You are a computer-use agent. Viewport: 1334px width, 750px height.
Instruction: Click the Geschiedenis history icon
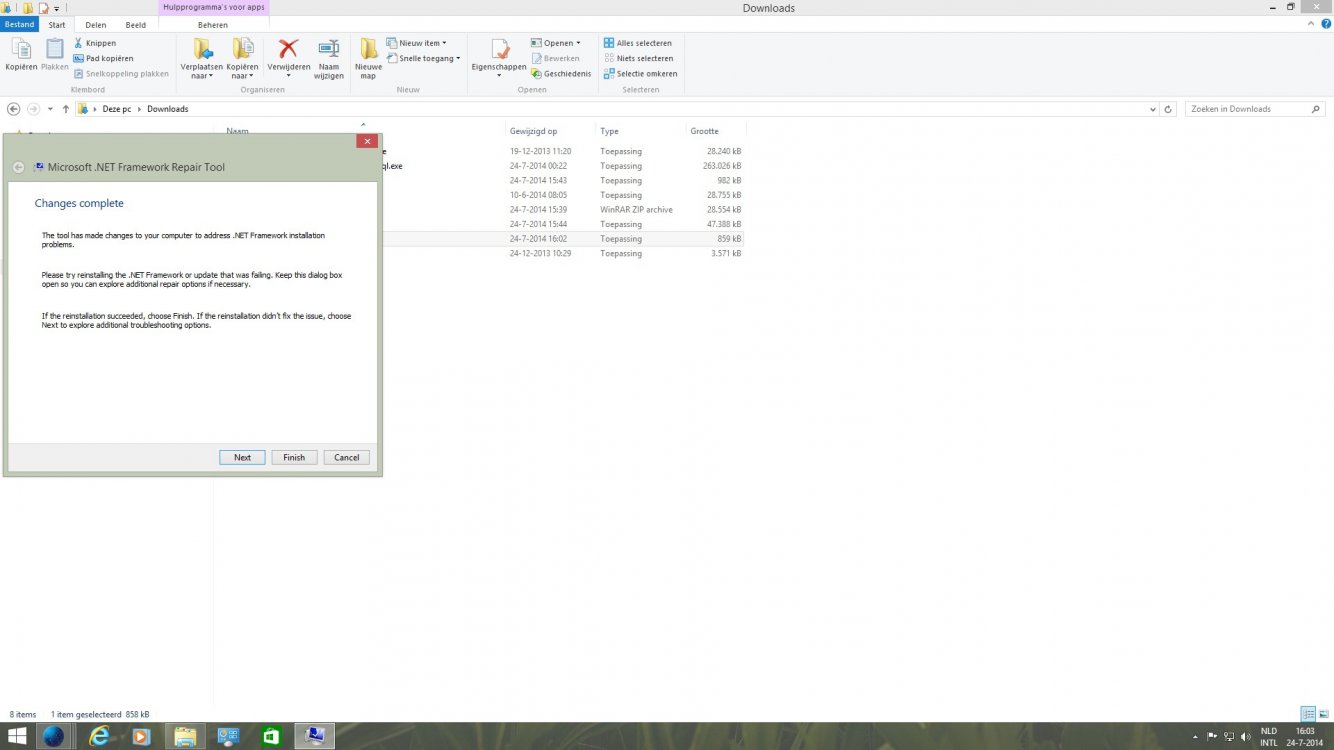pyautogui.click(x=537, y=73)
